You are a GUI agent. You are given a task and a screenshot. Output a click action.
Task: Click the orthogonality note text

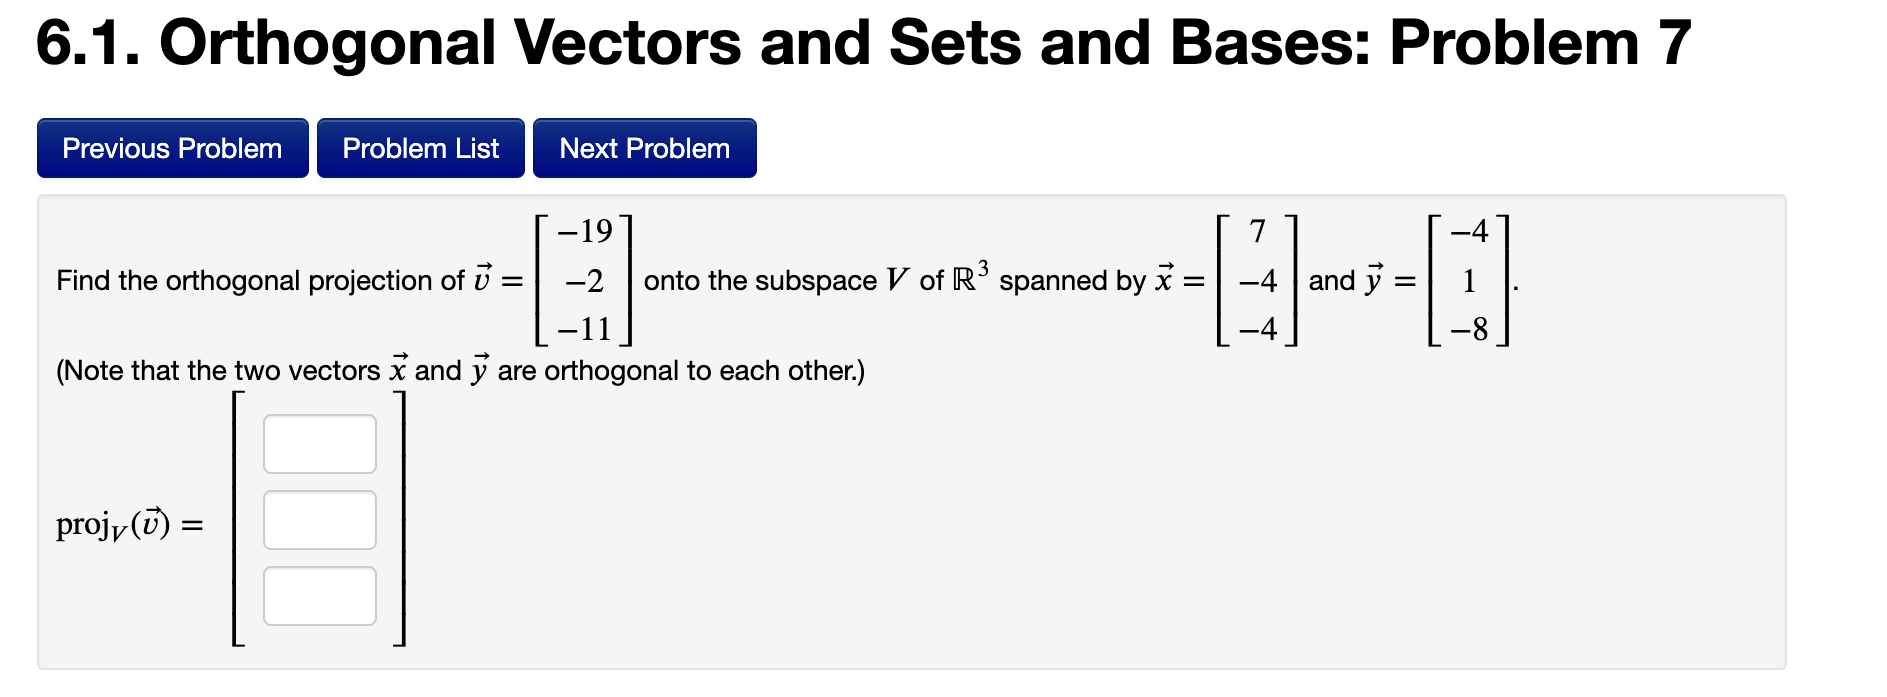460,370
